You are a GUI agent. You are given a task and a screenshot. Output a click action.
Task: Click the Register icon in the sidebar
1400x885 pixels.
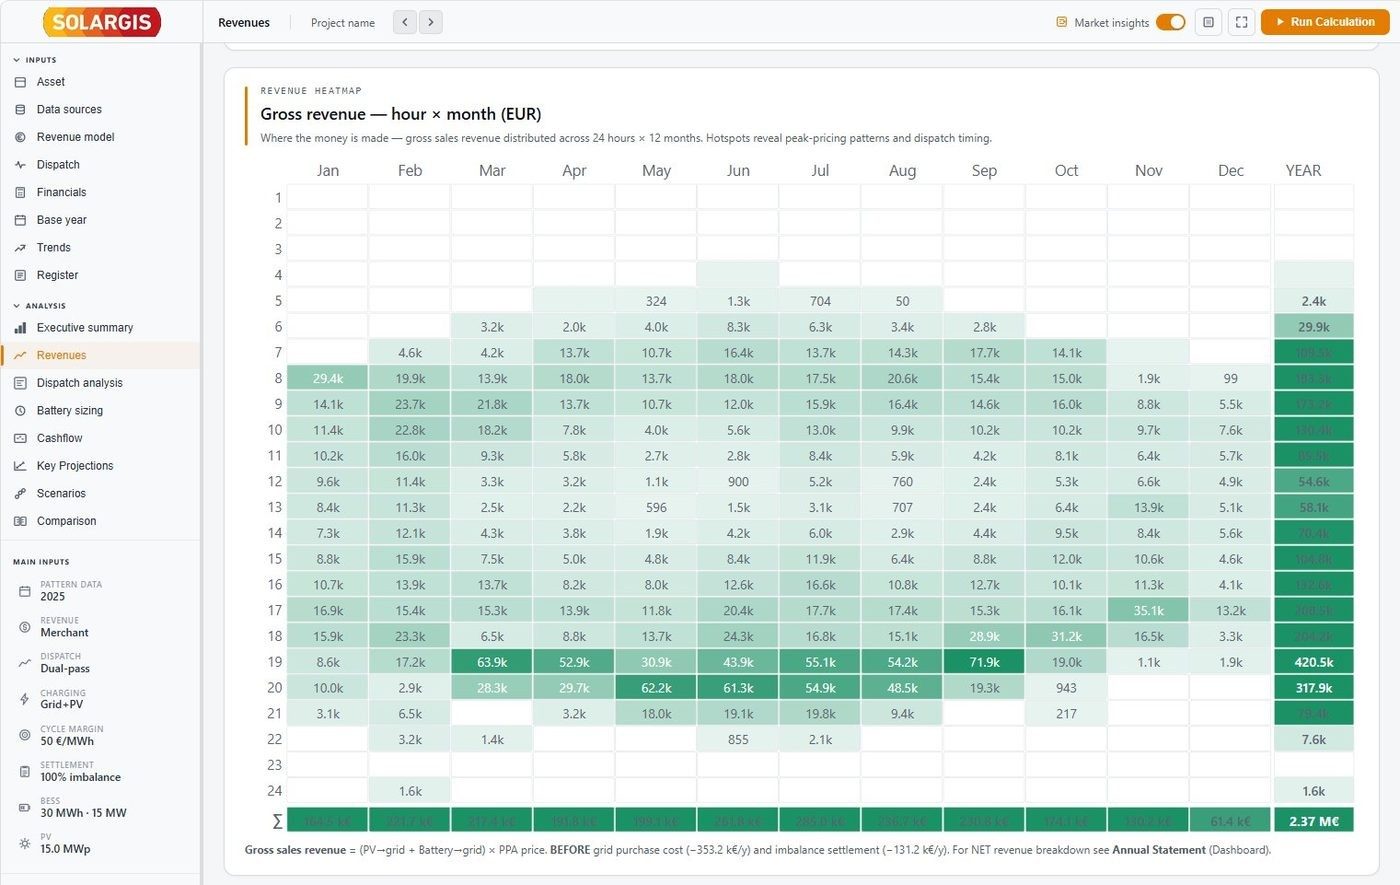point(20,275)
